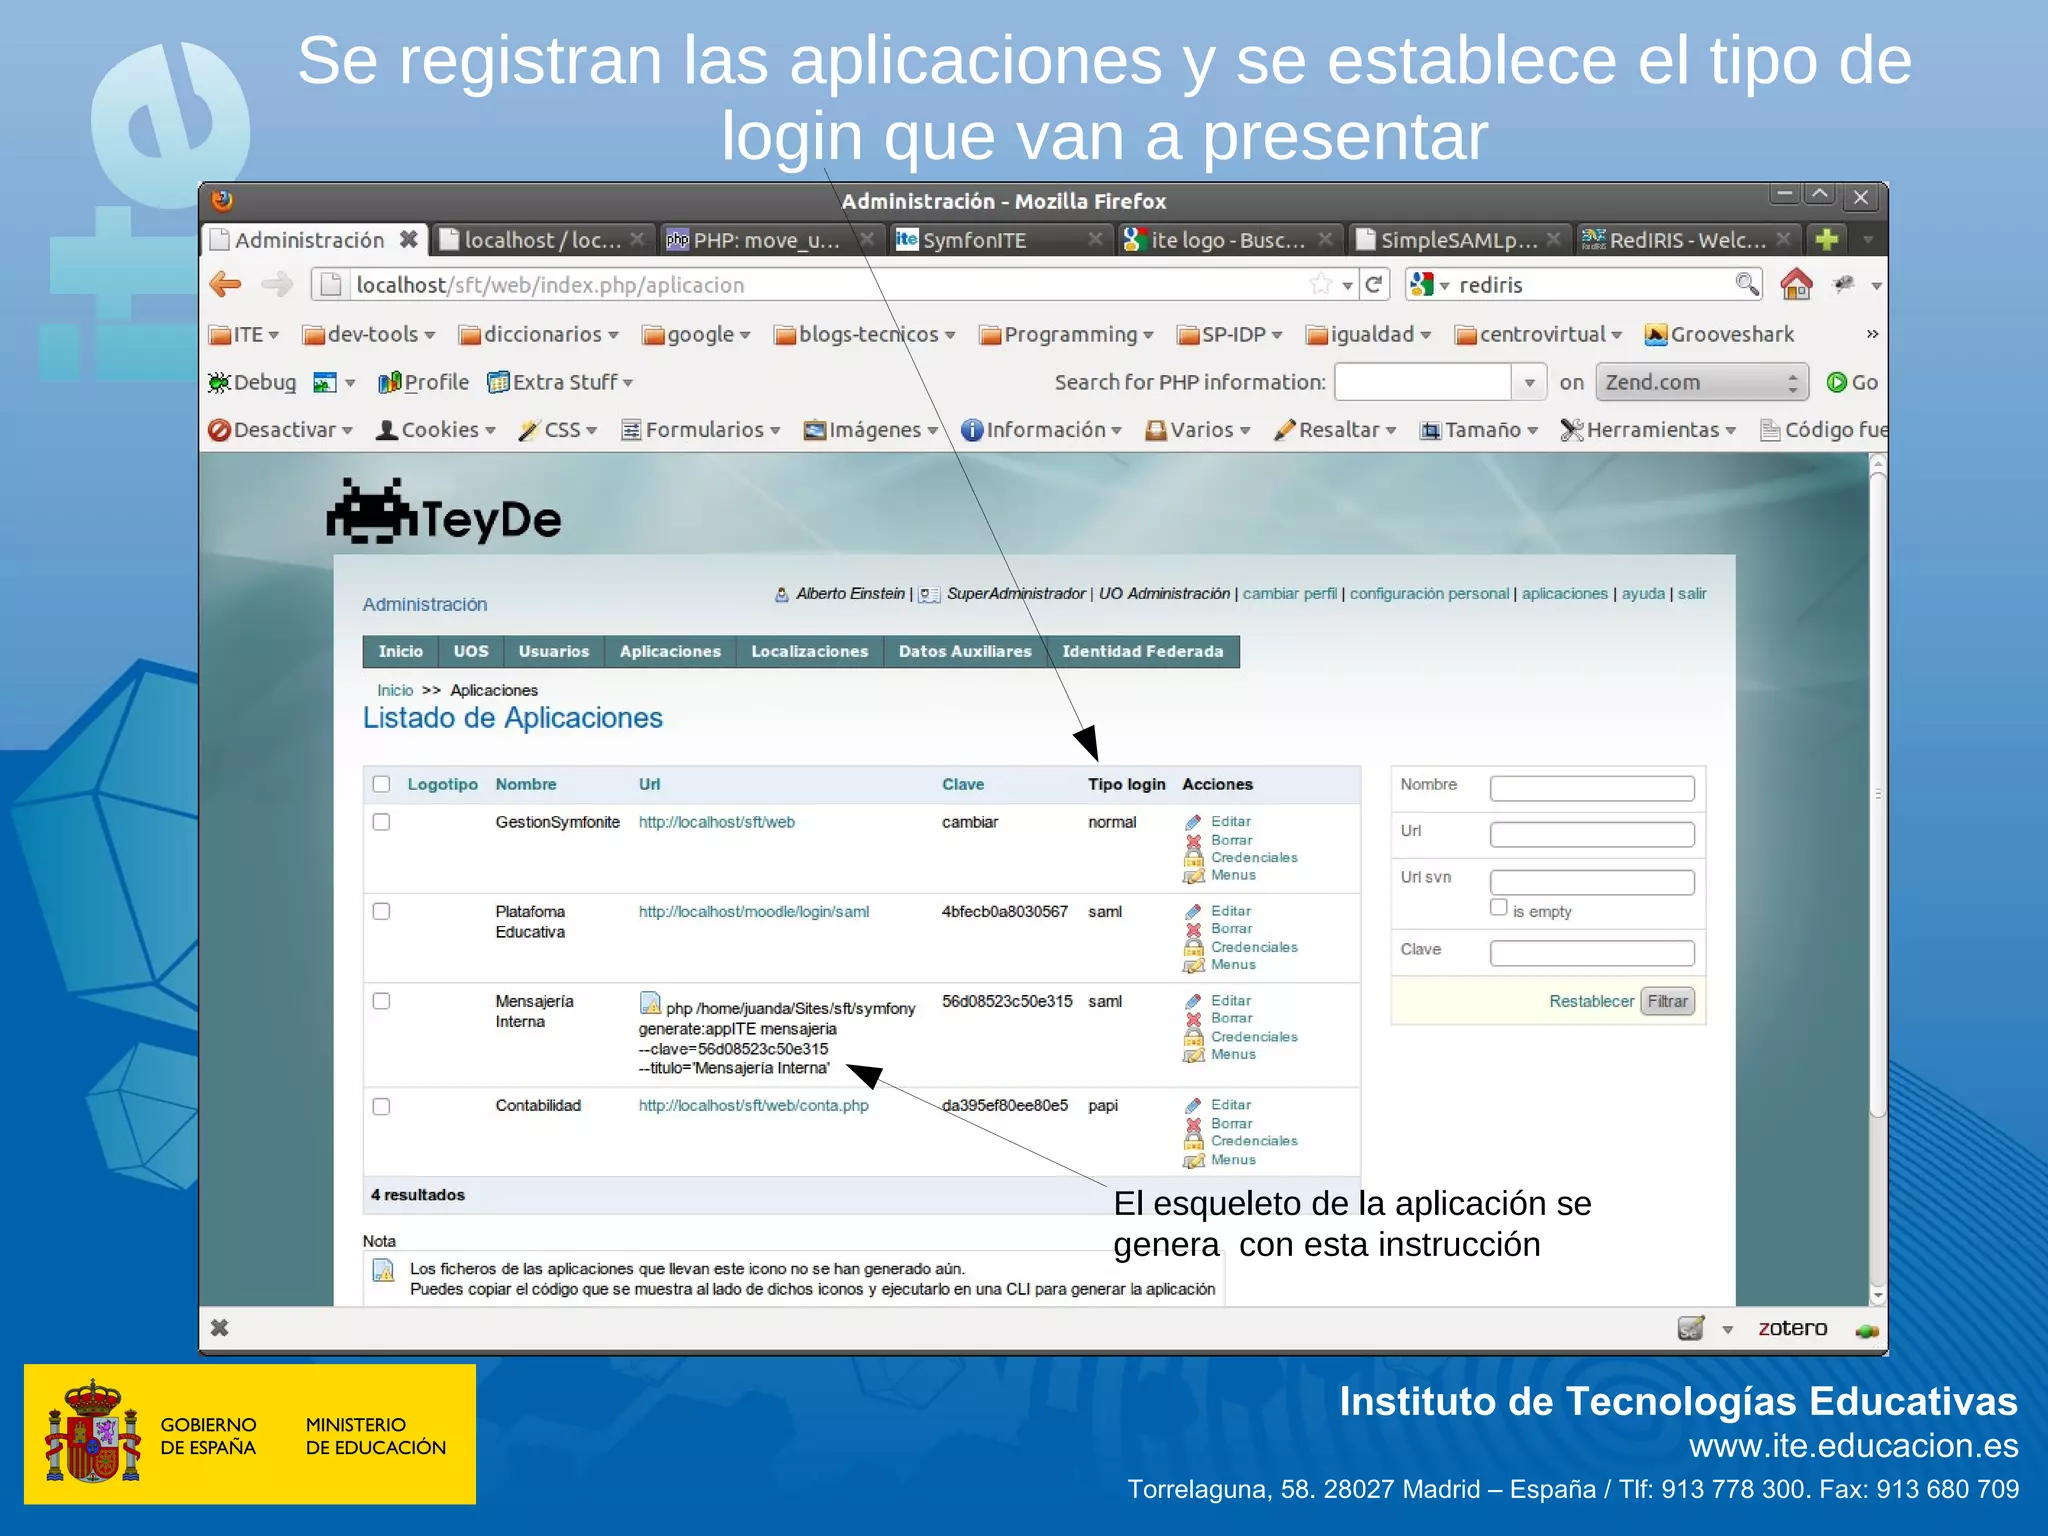Click the salir logout link

pos(1692,594)
